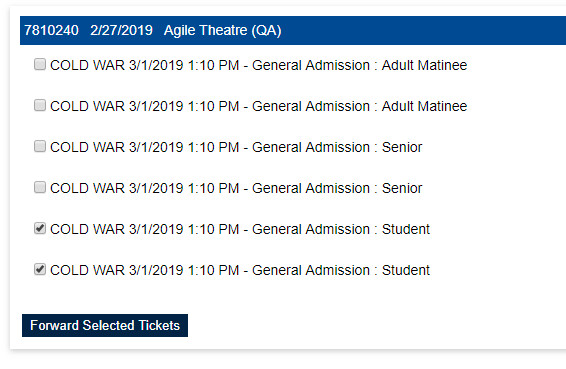The image size is (566, 369).
Task: Click '1:10 PM' showtime in first Senior row
Action: coord(213,147)
